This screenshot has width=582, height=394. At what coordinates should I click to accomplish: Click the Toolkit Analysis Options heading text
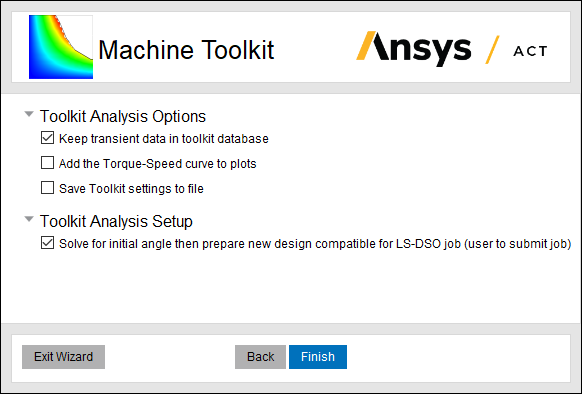click(123, 116)
